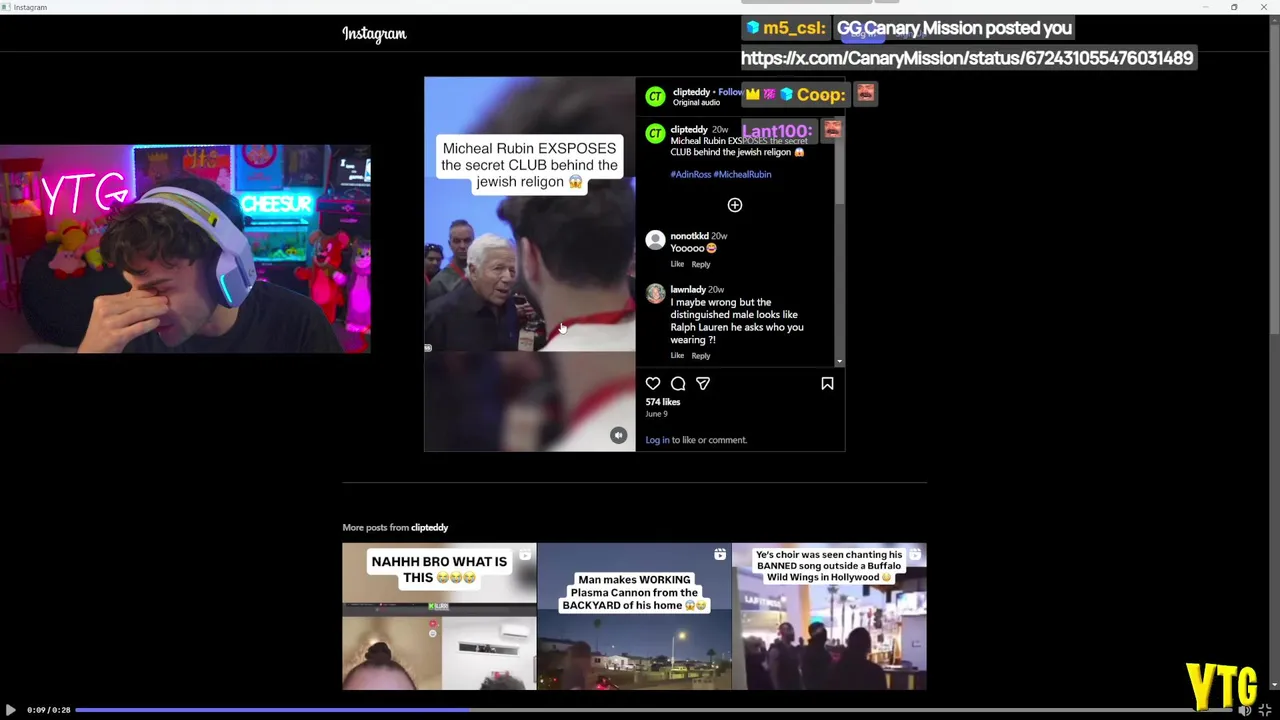Open clipteddy username in post header
This screenshot has width=1280, height=720.
(691, 92)
